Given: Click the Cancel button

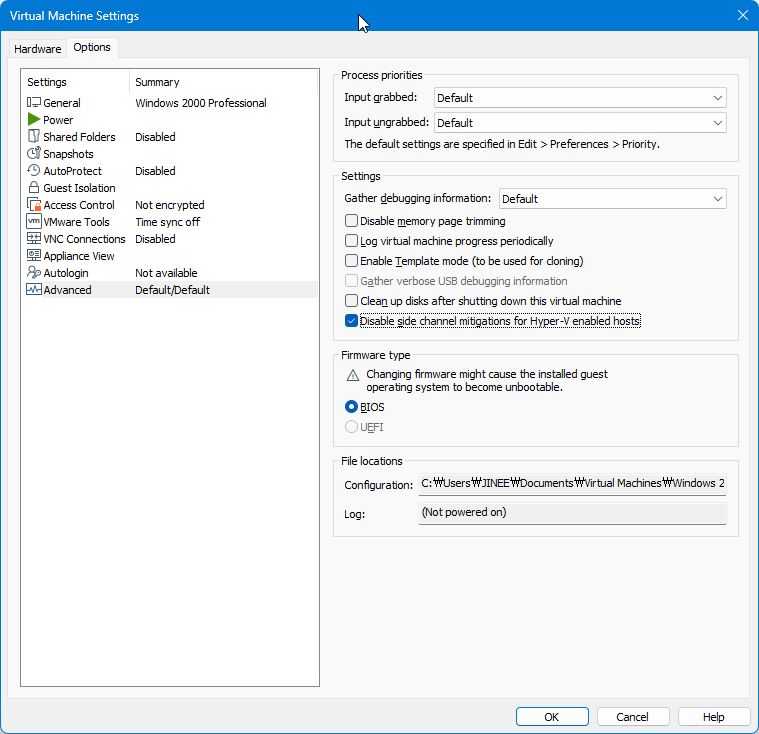Looking at the screenshot, I should 633,717.
